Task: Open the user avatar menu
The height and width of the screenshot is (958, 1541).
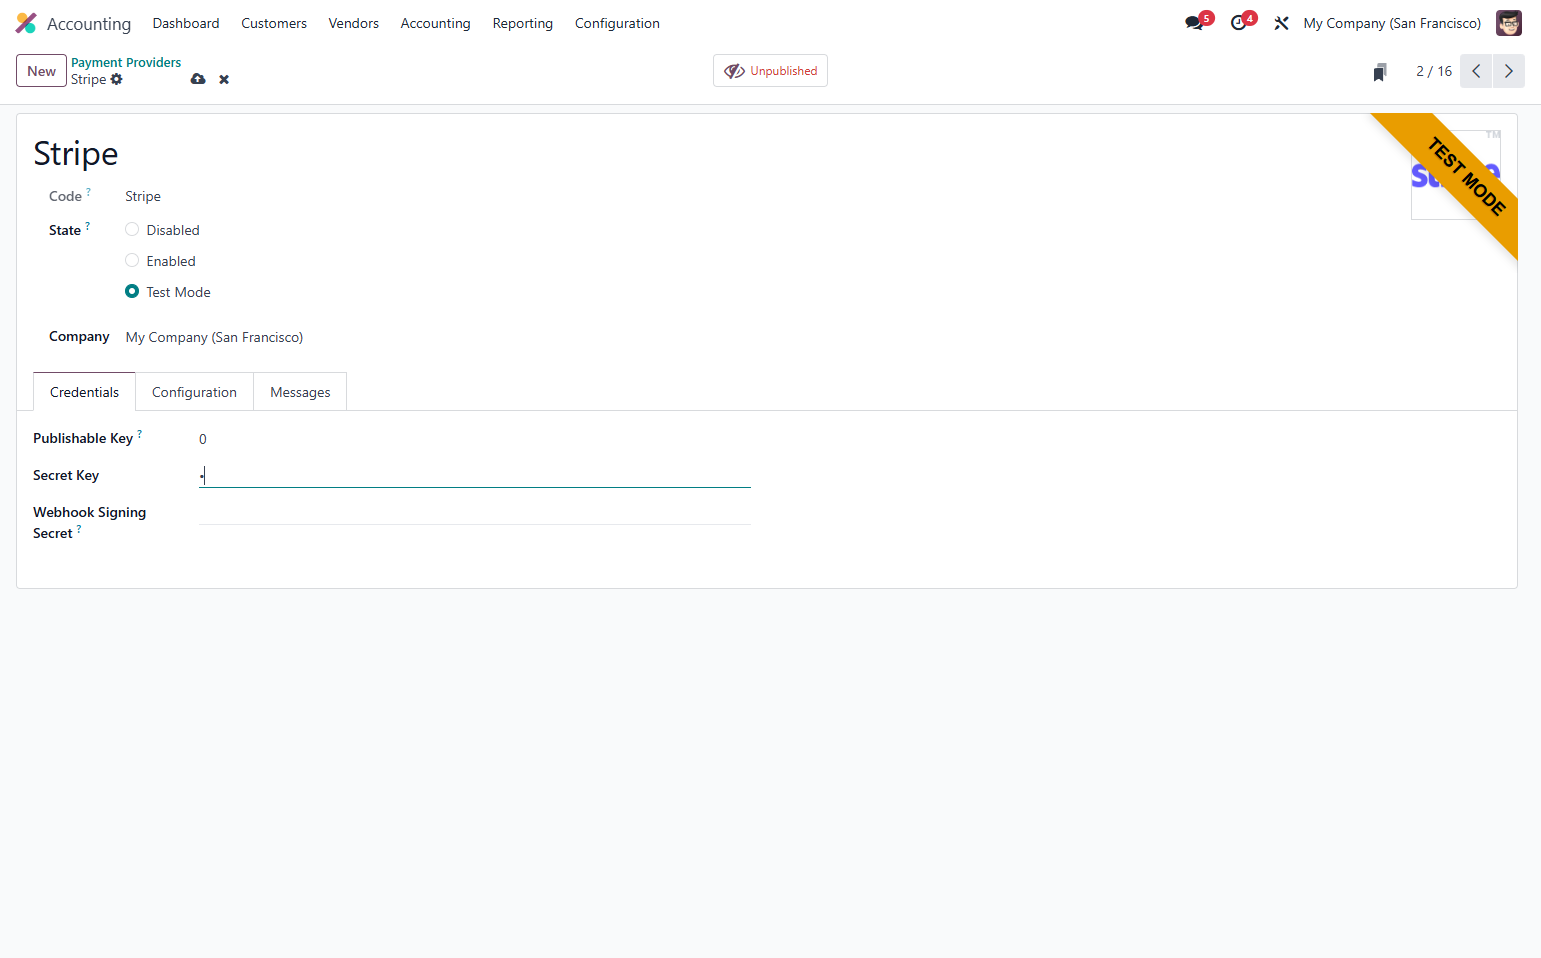Action: tap(1508, 23)
